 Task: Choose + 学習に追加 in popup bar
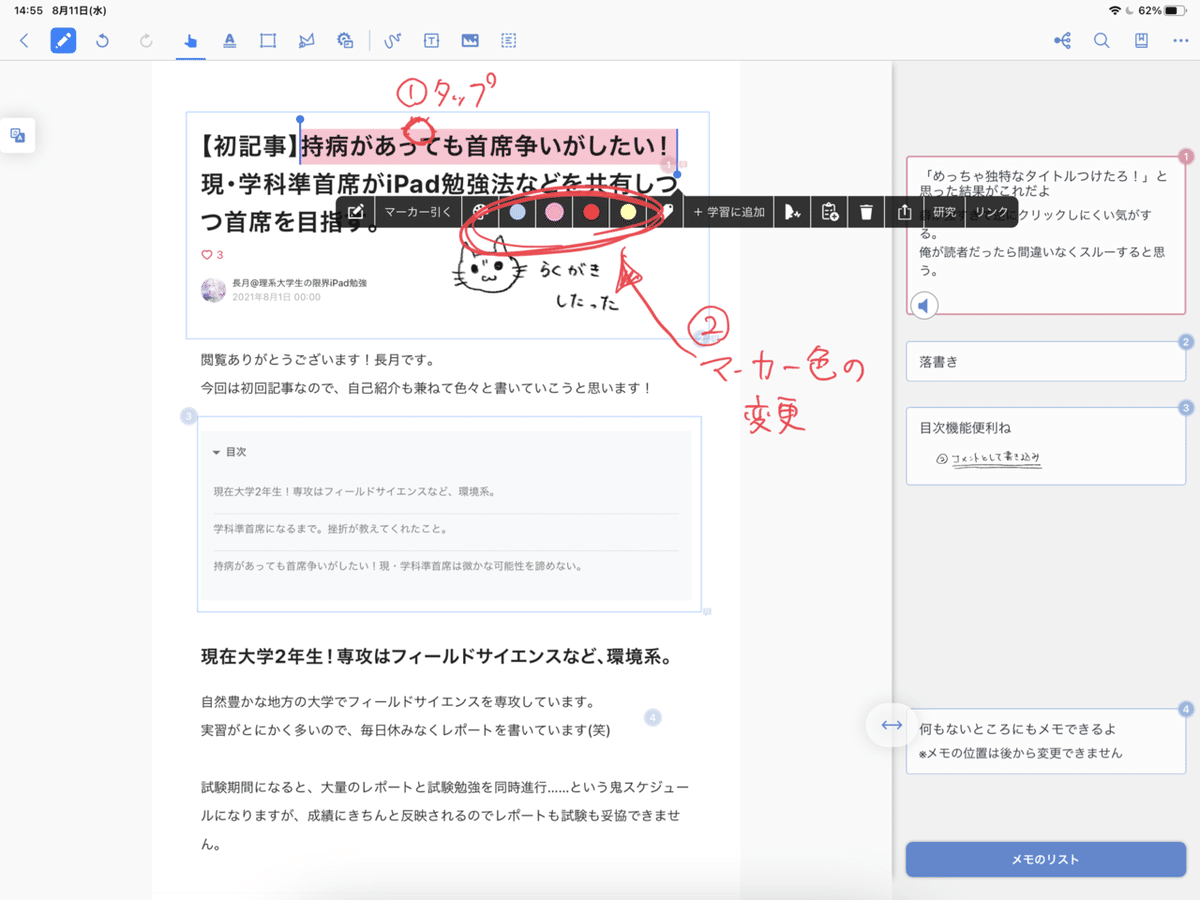pos(729,212)
